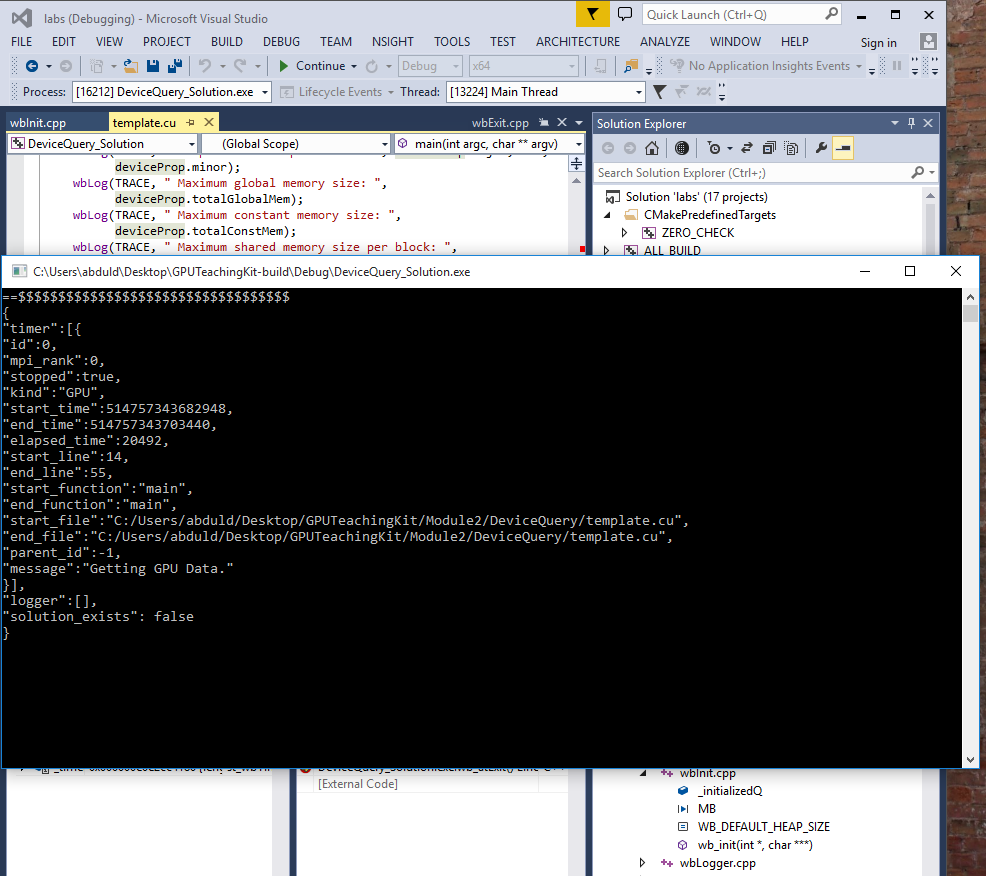Click the Show All Files icon
Viewport: 986px width, 876px height.
coord(791,148)
